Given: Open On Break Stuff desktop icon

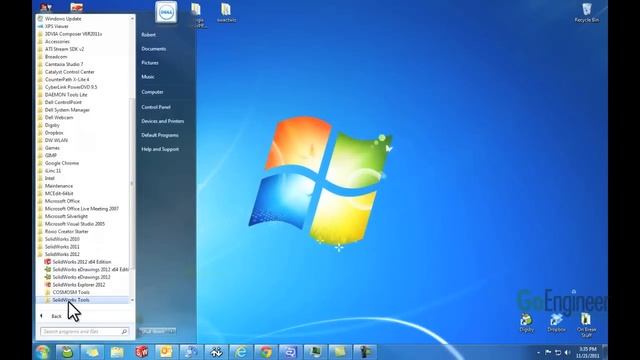Looking at the screenshot, I should click(587, 325).
